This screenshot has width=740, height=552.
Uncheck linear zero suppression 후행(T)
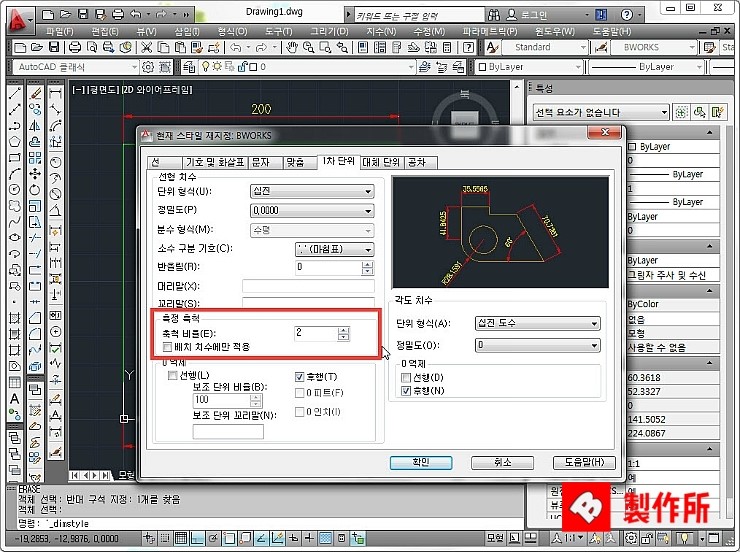click(x=299, y=376)
